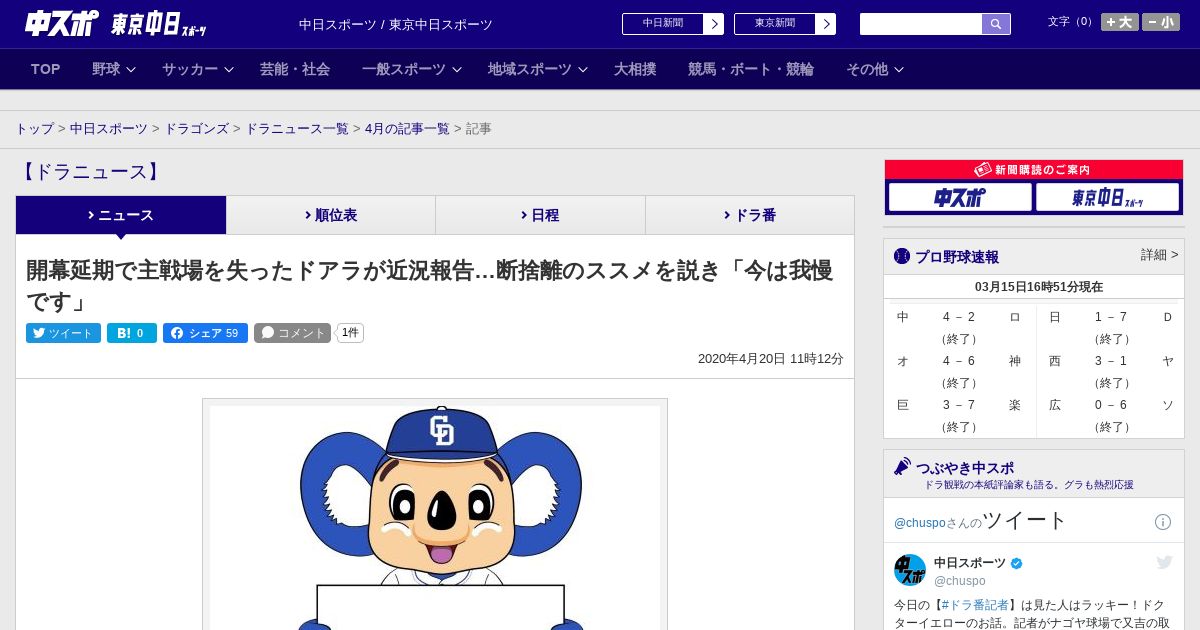Click the つぶやき中スポ heading
Viewport: 1200px width, 630px height.
pos(965,468)
